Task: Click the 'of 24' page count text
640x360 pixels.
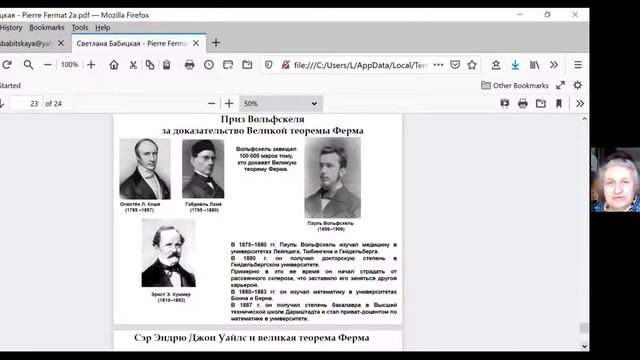Action: click(x=53, y=104)
